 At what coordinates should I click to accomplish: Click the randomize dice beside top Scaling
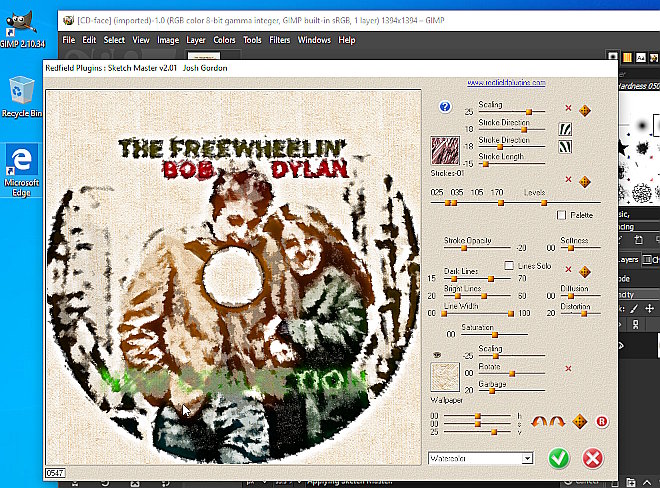tap(585, 111)
